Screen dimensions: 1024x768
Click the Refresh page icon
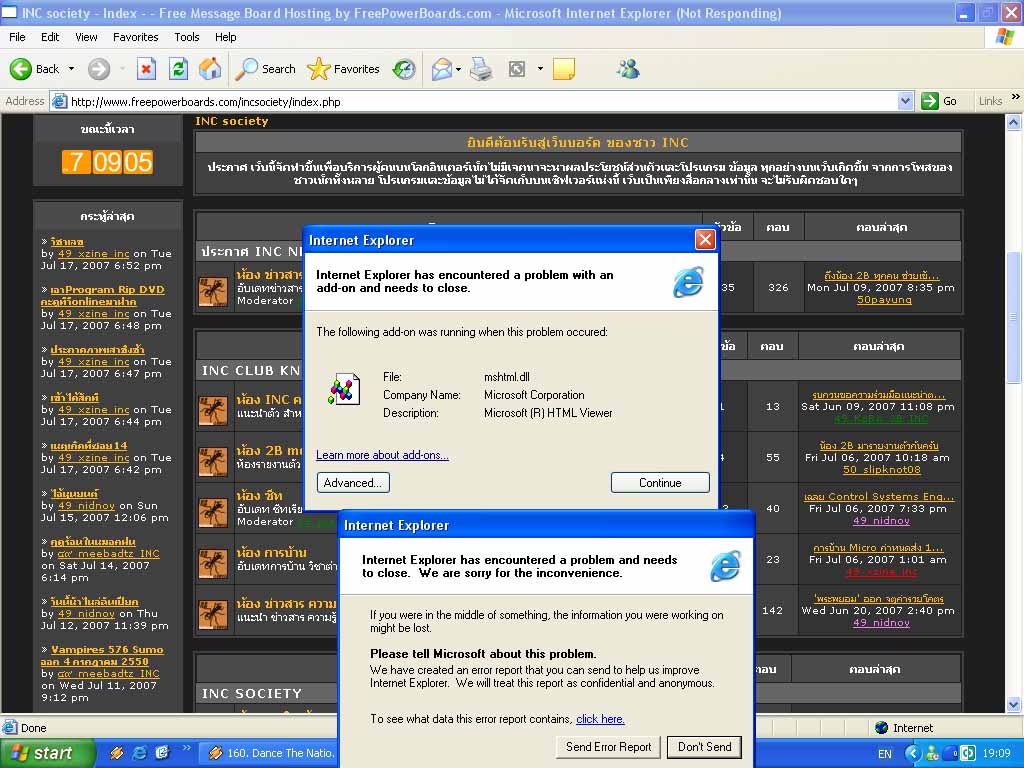point(178,69)
